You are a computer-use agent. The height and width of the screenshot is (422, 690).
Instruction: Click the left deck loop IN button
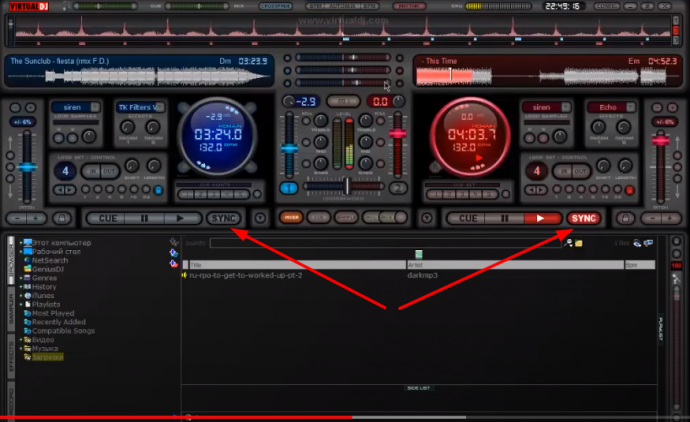pos(92,171)
